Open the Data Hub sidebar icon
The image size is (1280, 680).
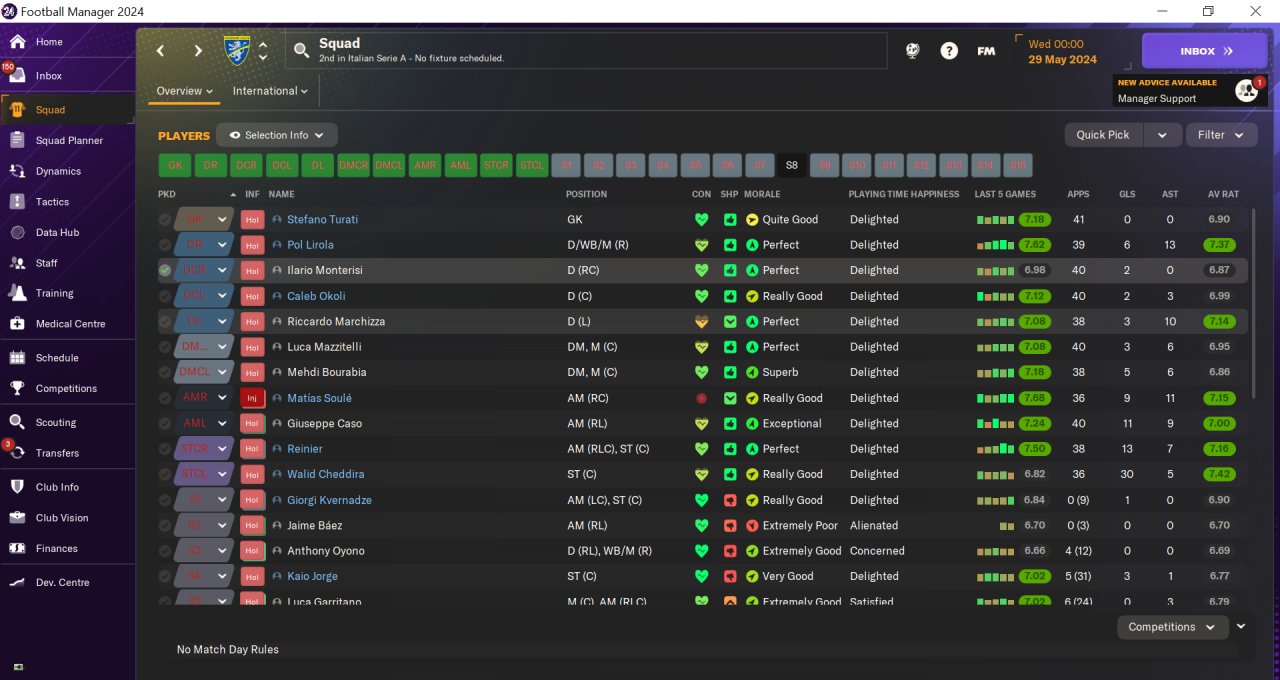[17, 232]
